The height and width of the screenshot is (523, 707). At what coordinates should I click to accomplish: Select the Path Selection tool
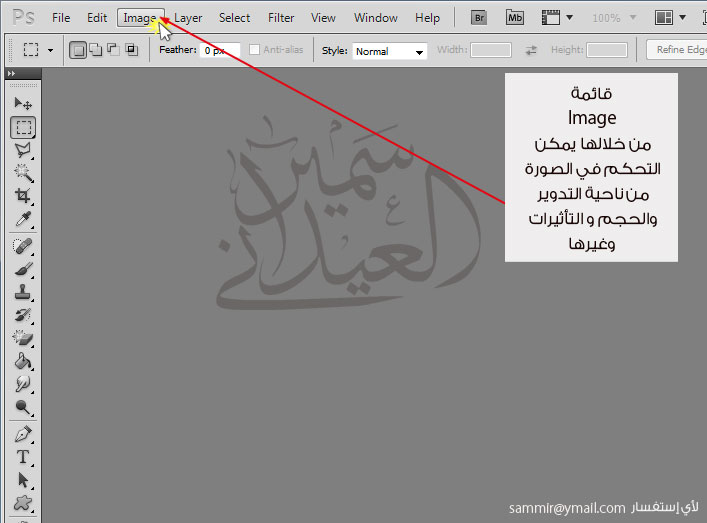[23, 480]
